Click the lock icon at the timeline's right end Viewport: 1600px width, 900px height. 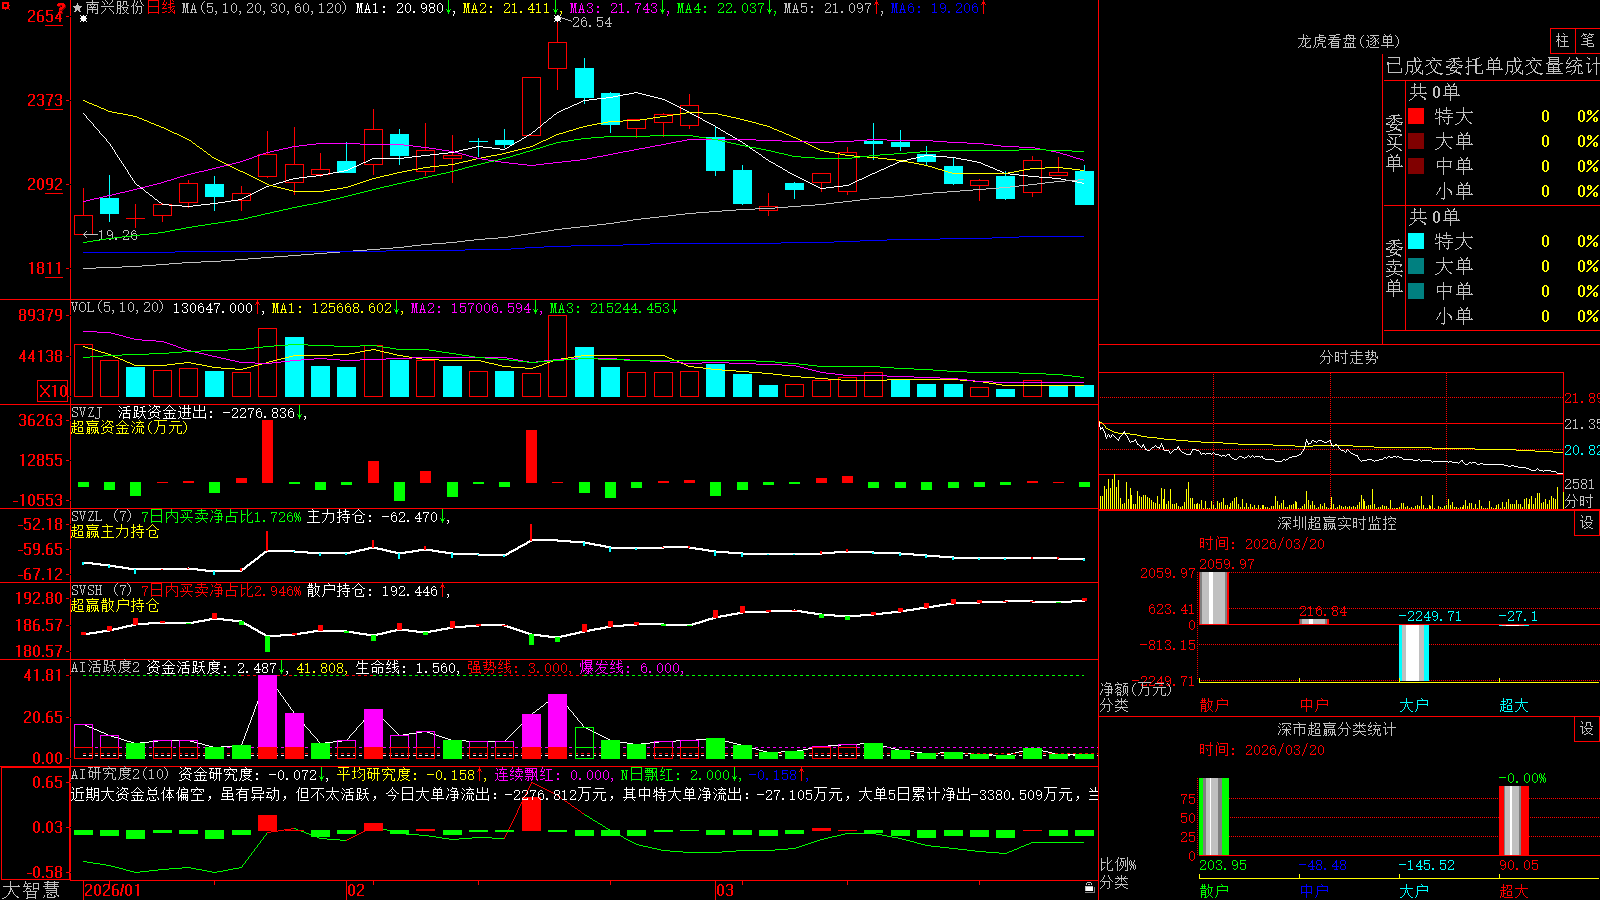(x=1089, y=888)
